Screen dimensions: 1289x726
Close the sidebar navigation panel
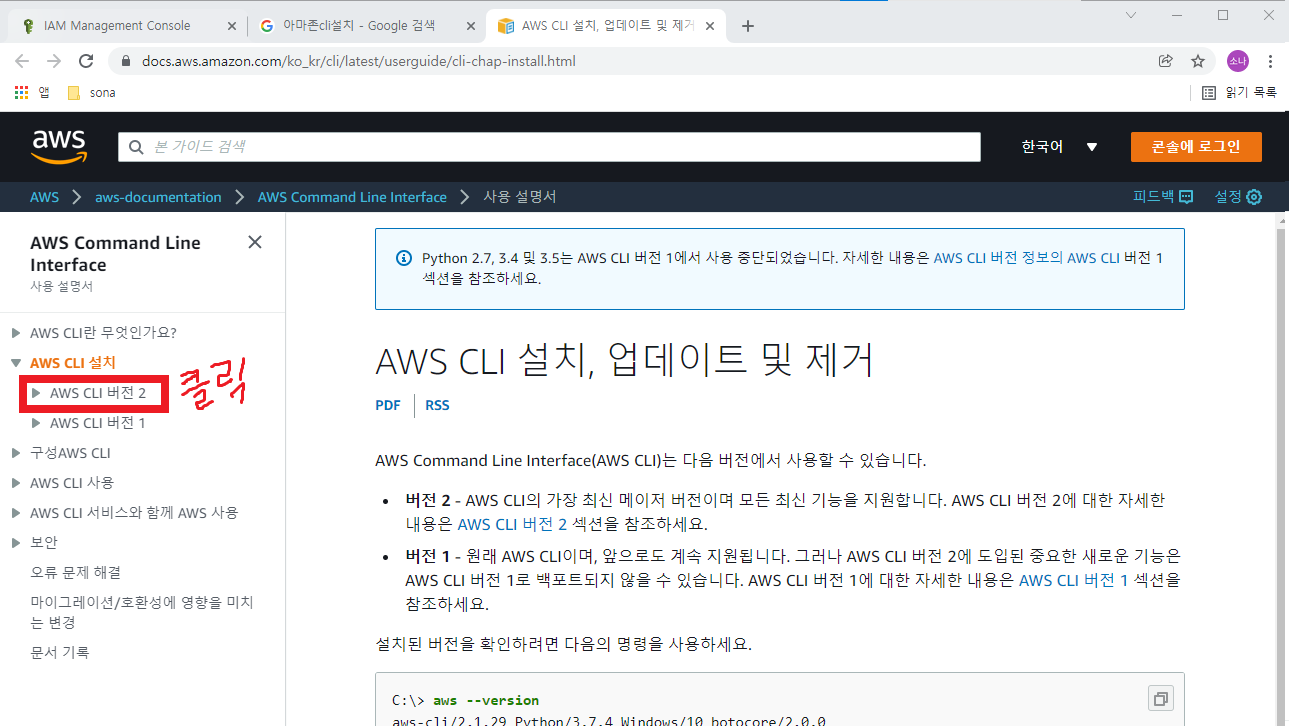[x=255, y=242]
